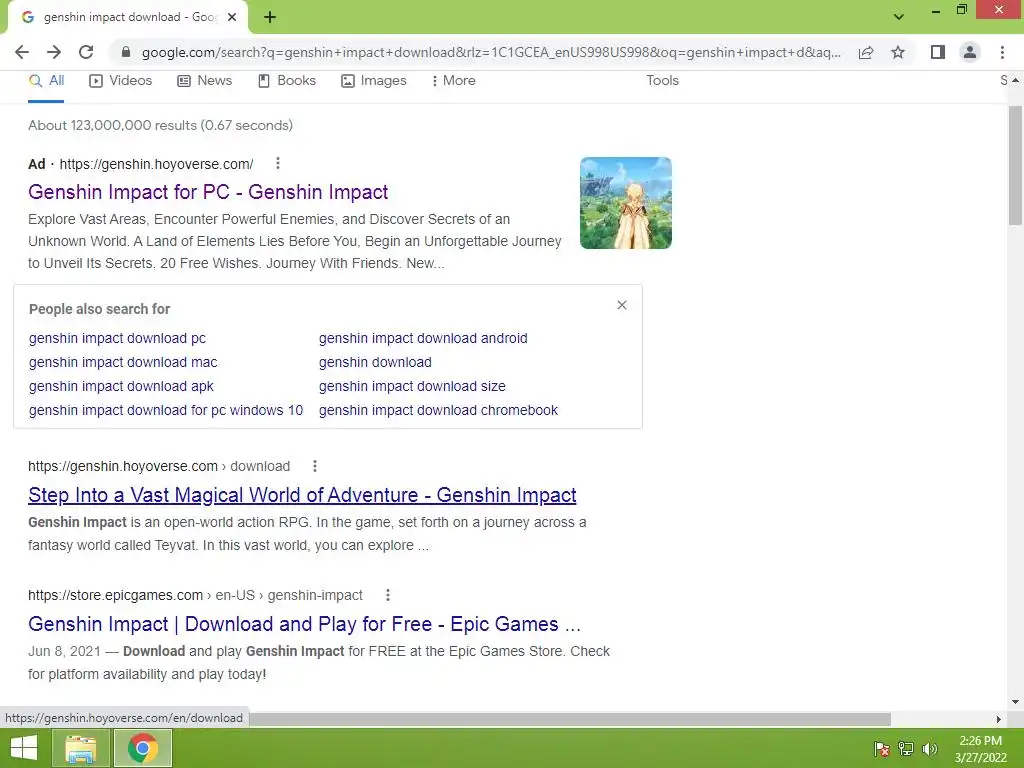Switch to the Books search tab
Screen dimensions: 1024x768
[x=287, y=80]
